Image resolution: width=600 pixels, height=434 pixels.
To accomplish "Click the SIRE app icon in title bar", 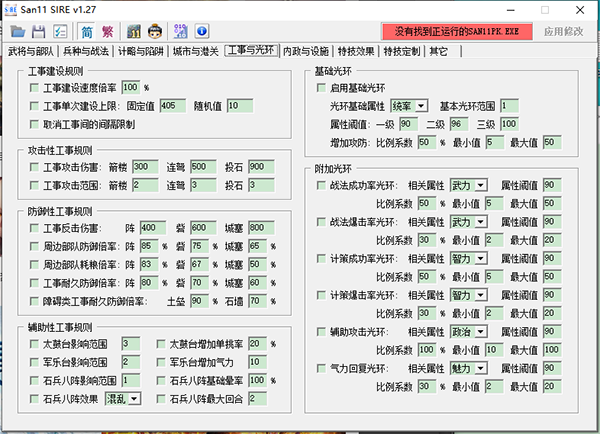I will click(x=10, y=10).
